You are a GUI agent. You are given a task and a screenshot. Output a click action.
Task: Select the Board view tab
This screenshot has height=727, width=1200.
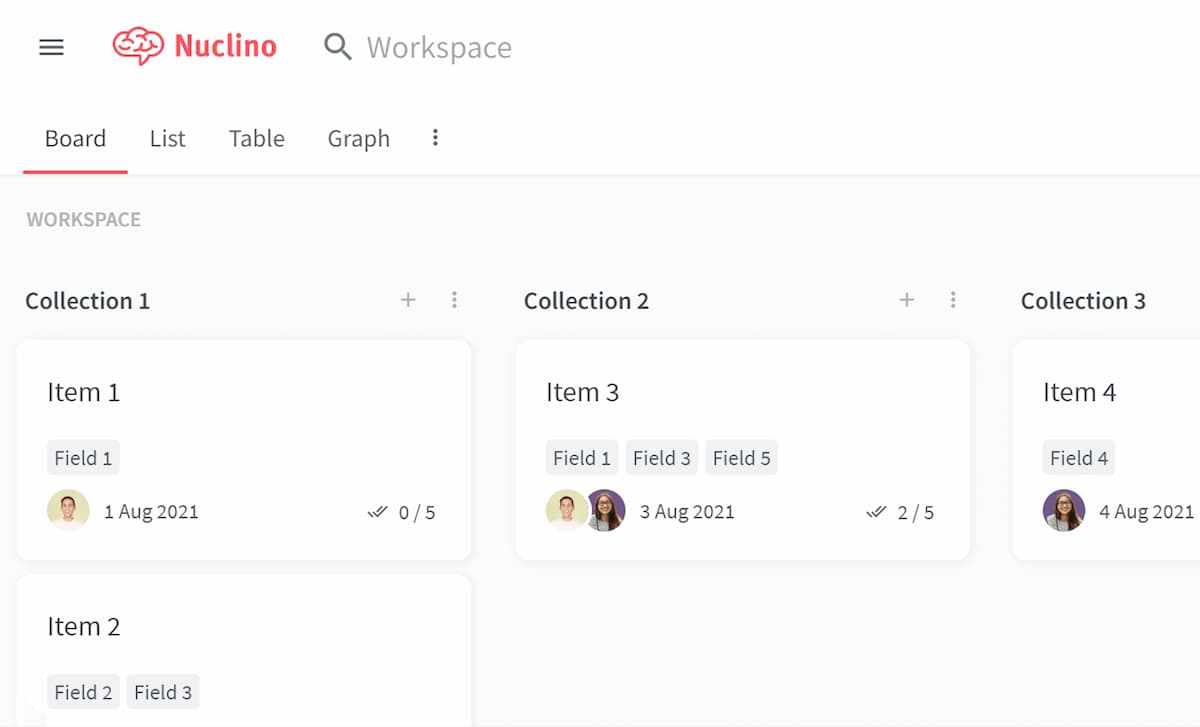[x=75, y=139]
